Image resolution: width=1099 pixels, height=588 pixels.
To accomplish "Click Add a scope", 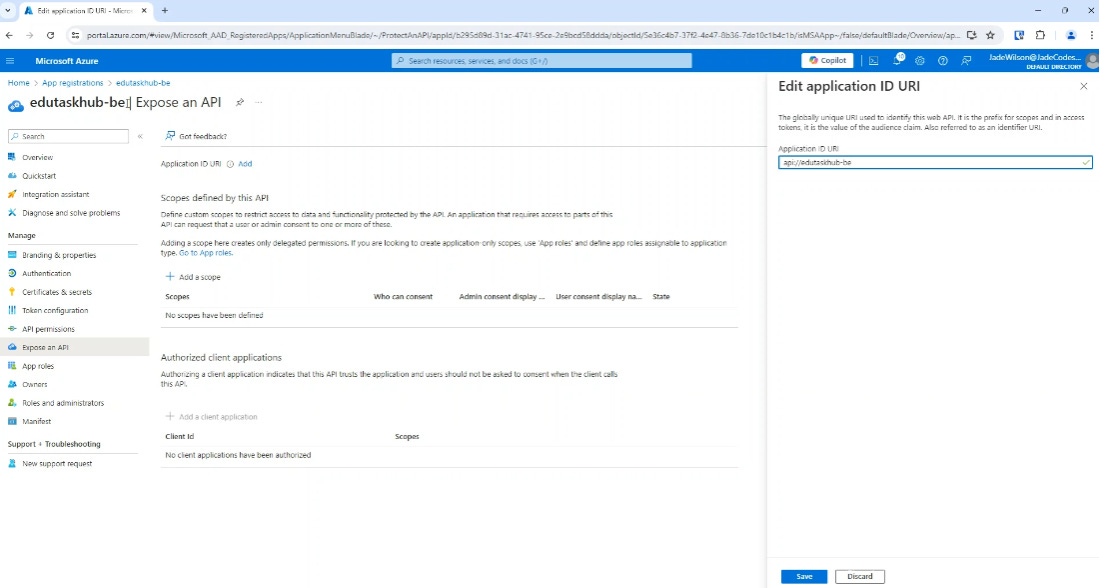I will click(x=193, y=277).
